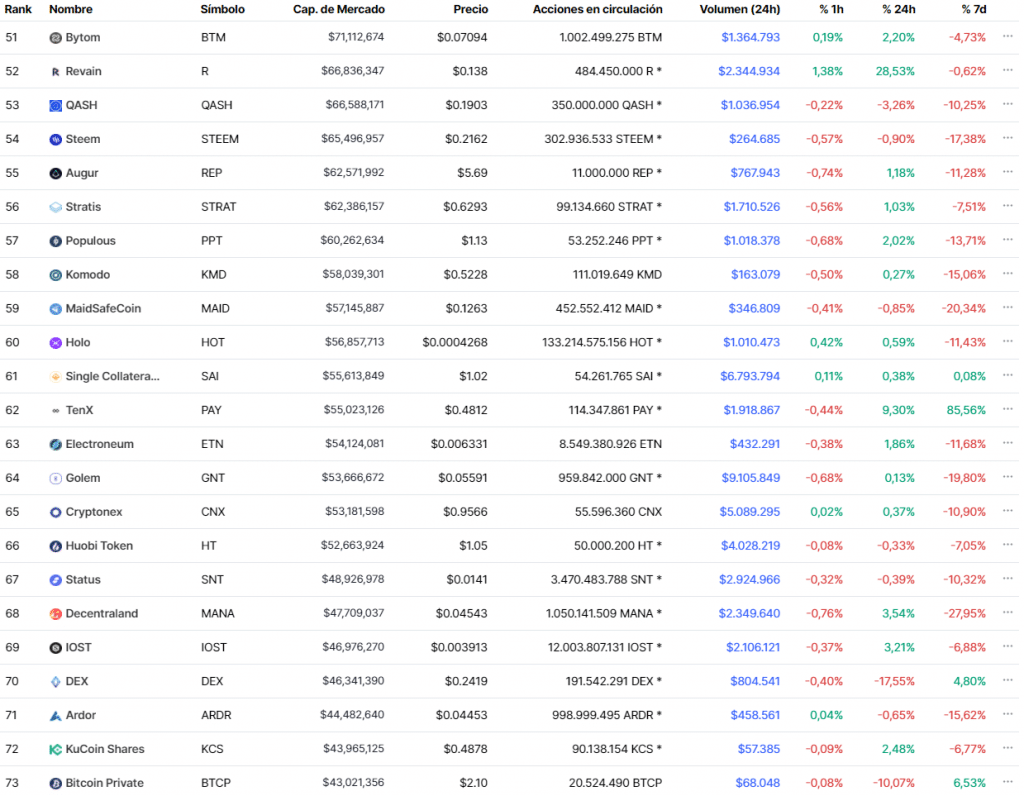Open the KuCoin Shares name link
This screenshot has height=796, width=1024.
click(105, 750)
